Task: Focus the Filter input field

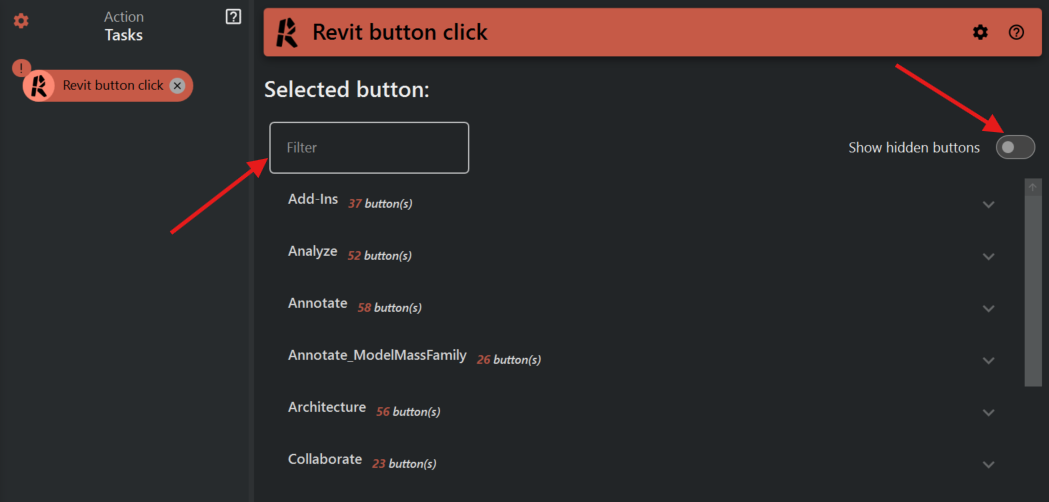Action: [369, 148]
